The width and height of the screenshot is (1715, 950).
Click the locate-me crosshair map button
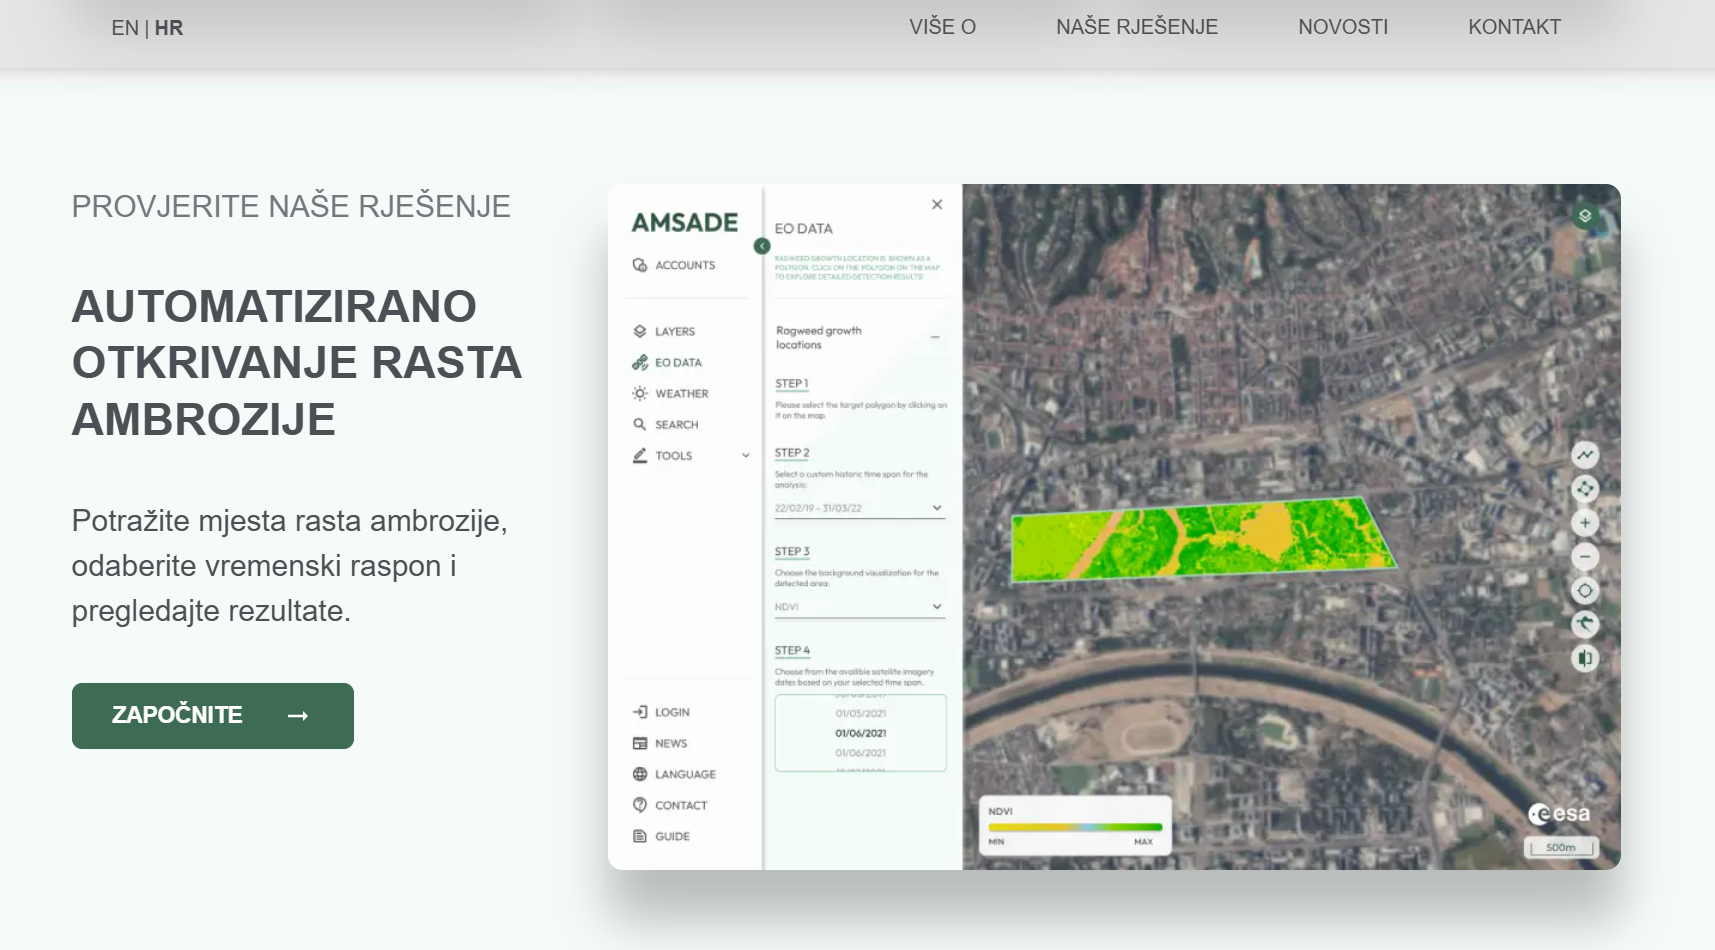coord(1584,591)
